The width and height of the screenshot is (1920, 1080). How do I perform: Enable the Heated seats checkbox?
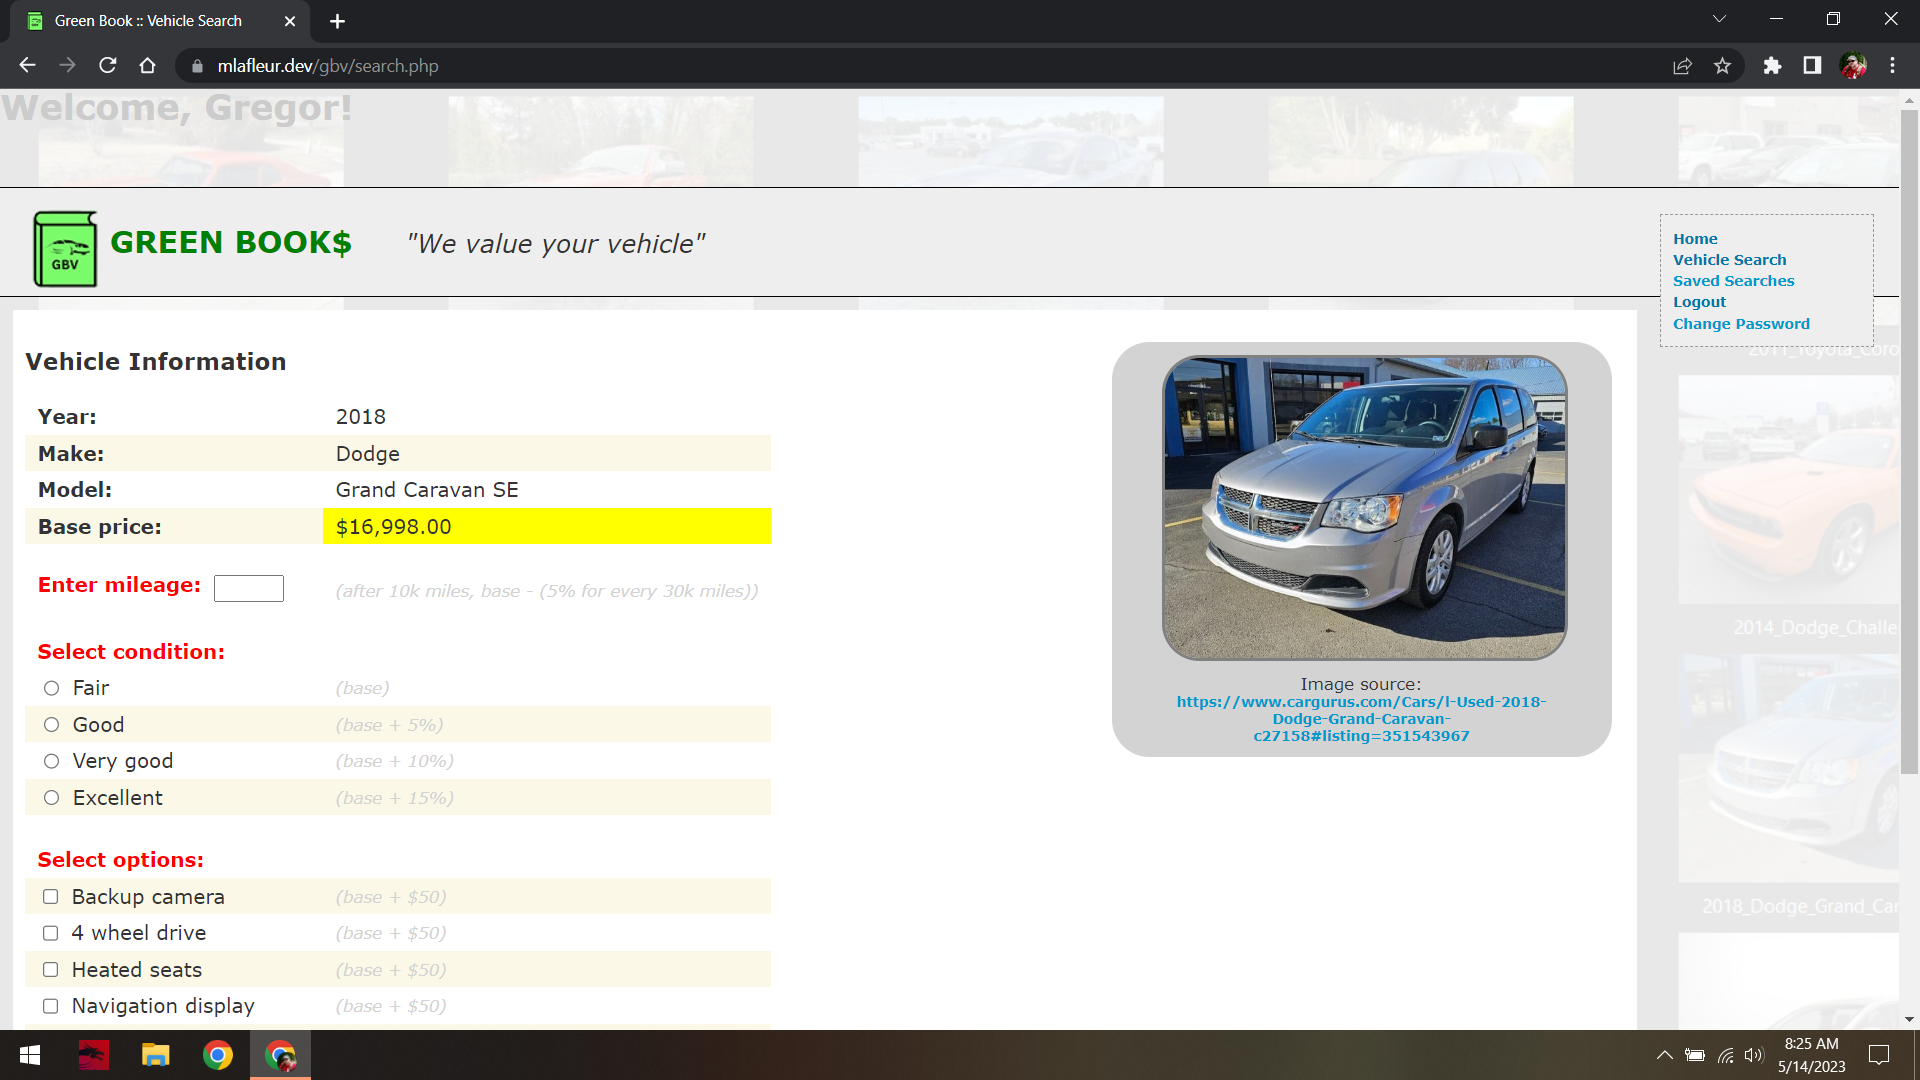point(51,970)
